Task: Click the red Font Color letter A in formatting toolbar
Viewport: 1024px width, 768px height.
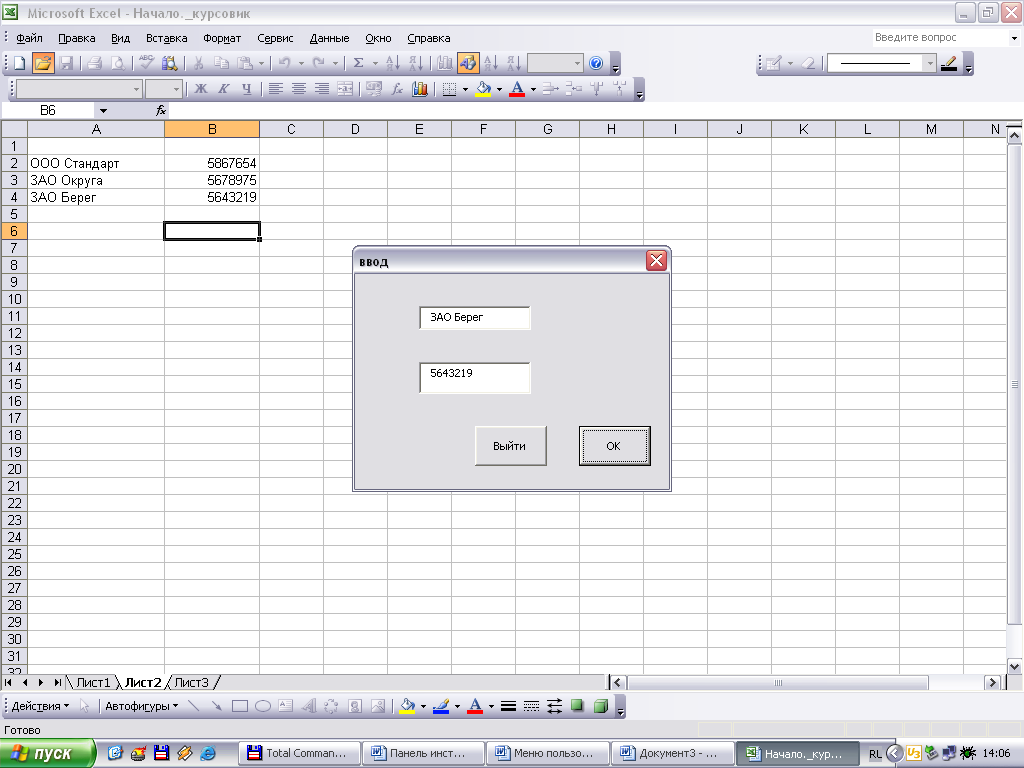Action: coord(517,89)
